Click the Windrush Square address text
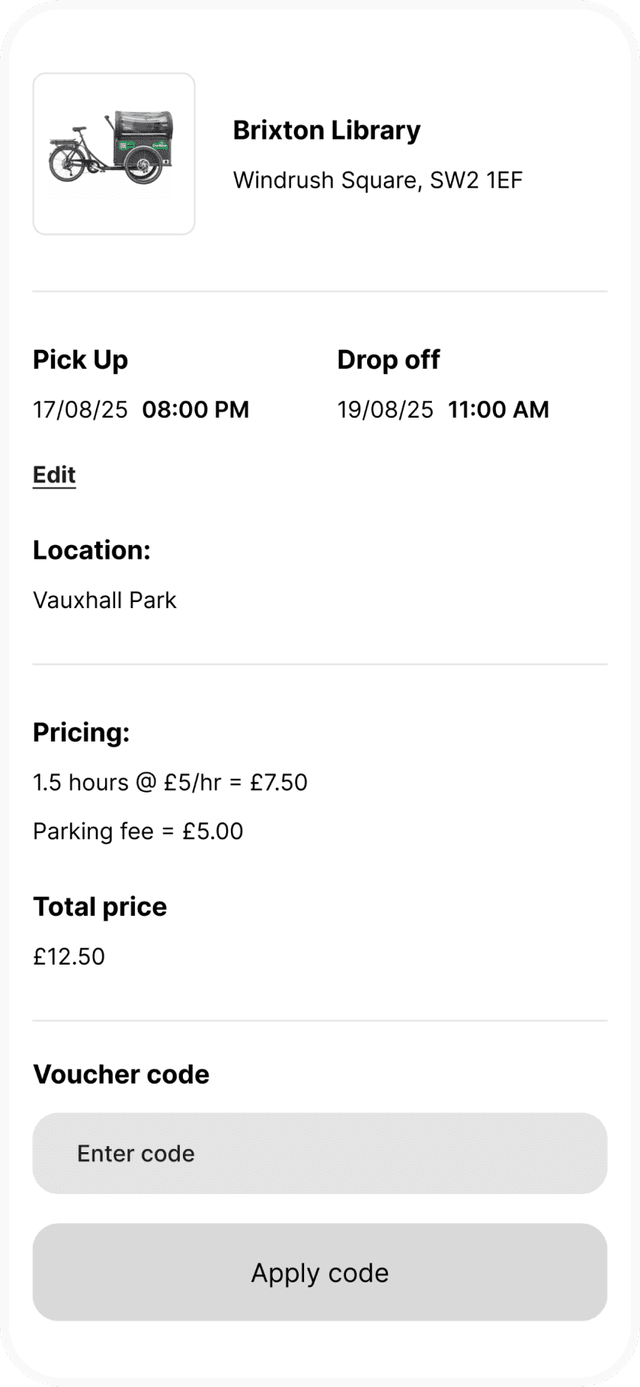This screenshot has height=1387, width=640. click(377, 180)
